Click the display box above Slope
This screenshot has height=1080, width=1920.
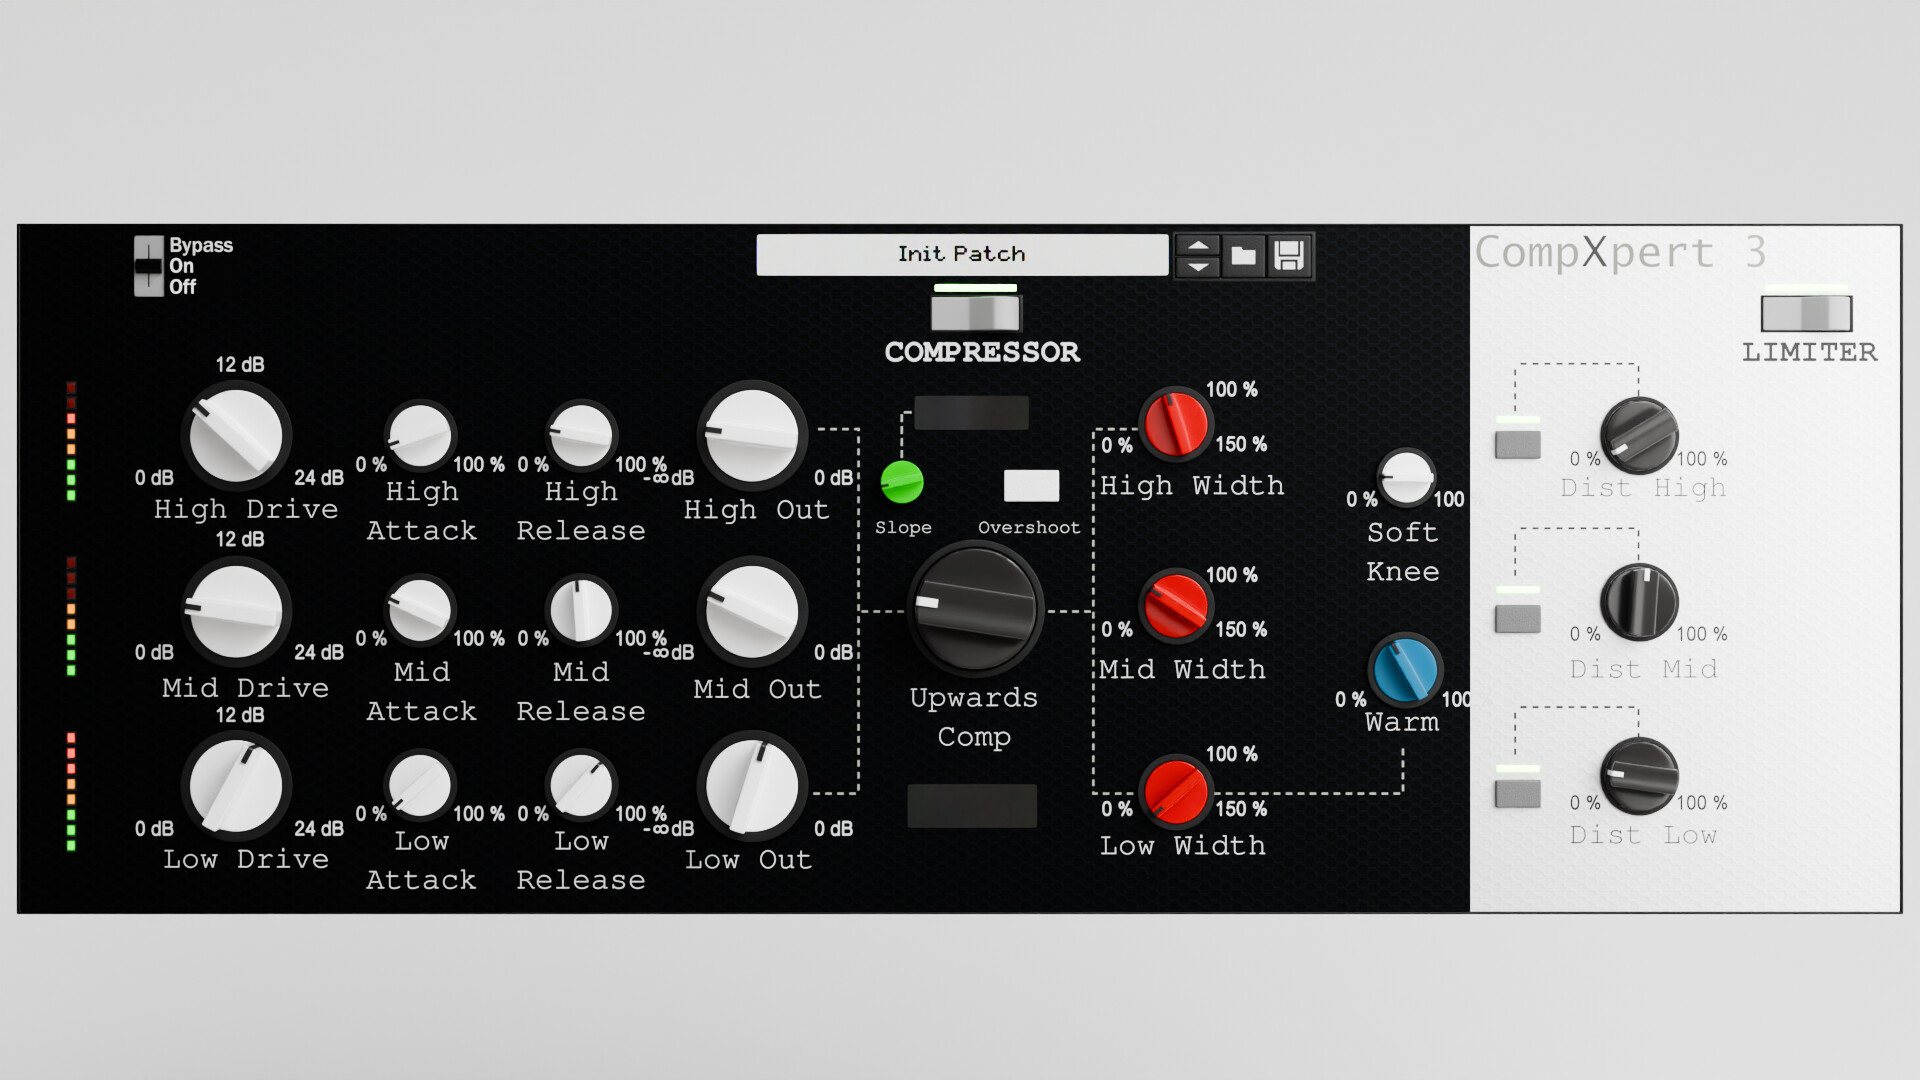click(x=971, y=413)
